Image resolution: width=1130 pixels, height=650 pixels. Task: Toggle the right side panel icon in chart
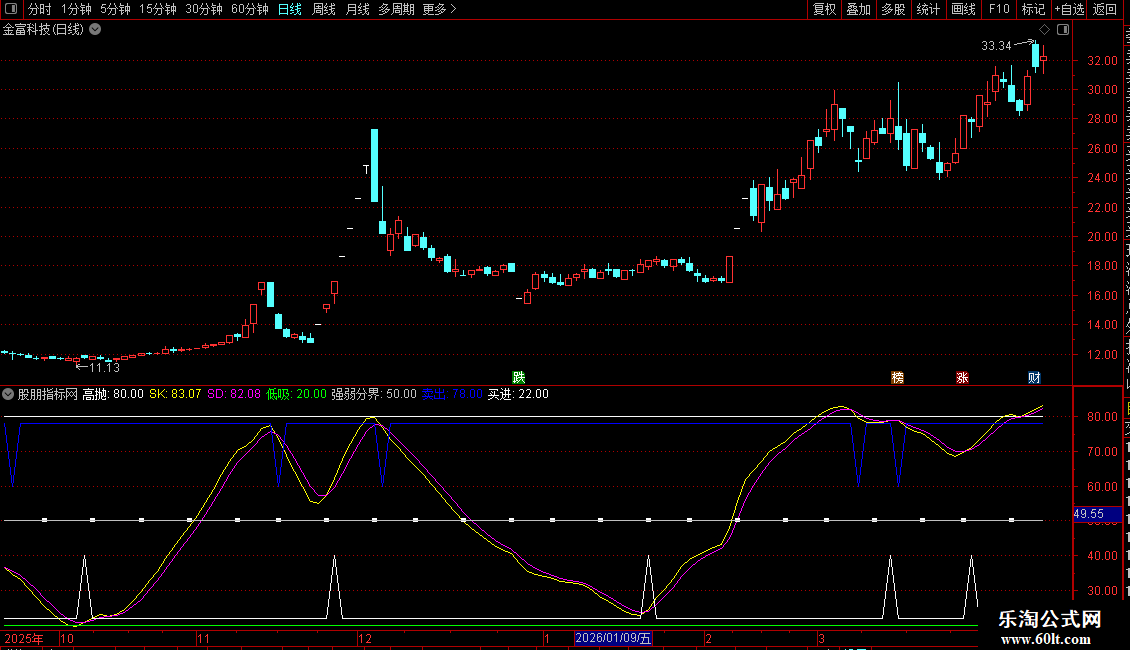tap(1063, 30)
